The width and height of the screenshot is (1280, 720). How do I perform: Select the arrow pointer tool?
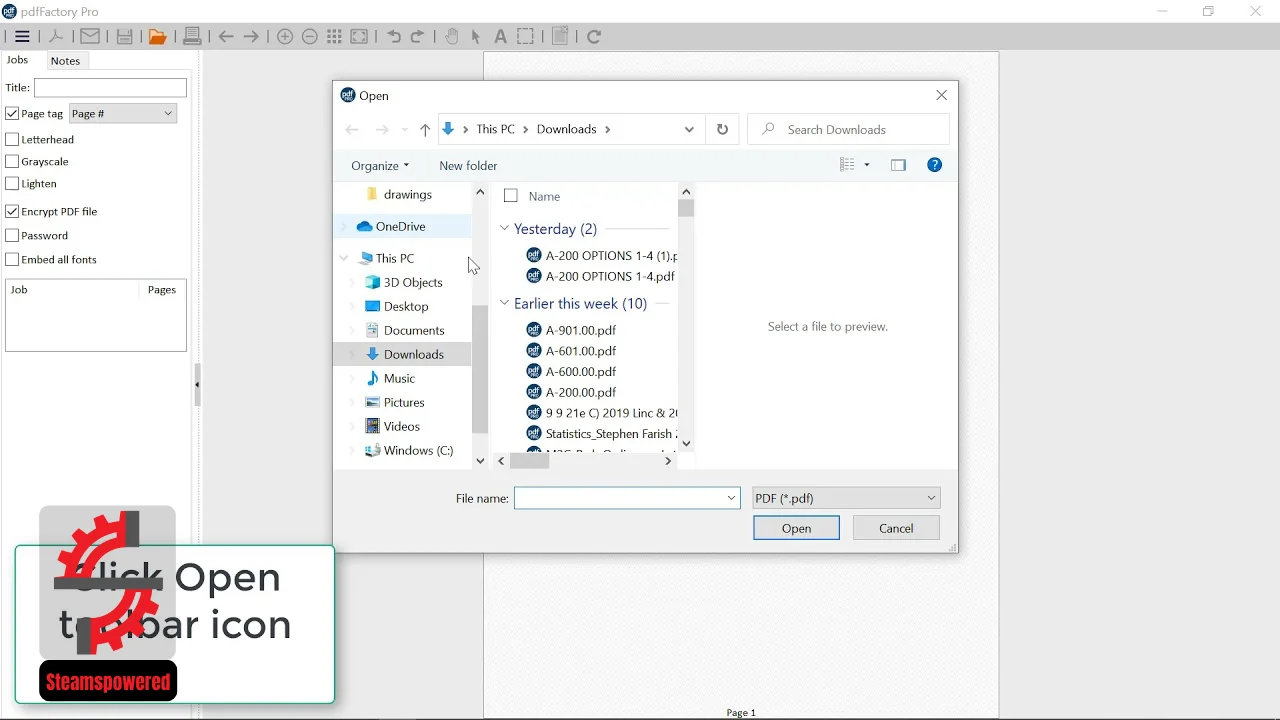(476, 37)
